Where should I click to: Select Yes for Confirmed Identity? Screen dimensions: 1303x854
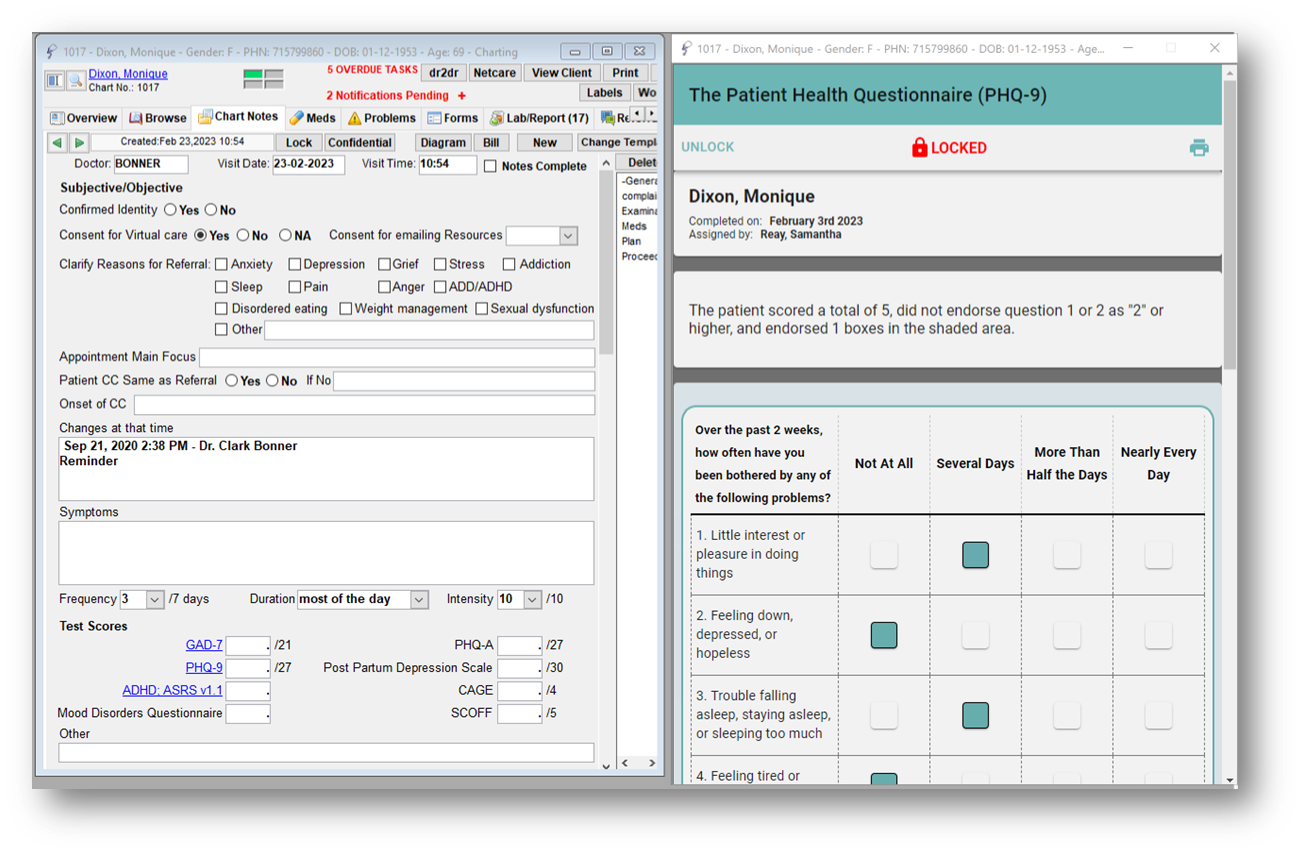[170, 210]
